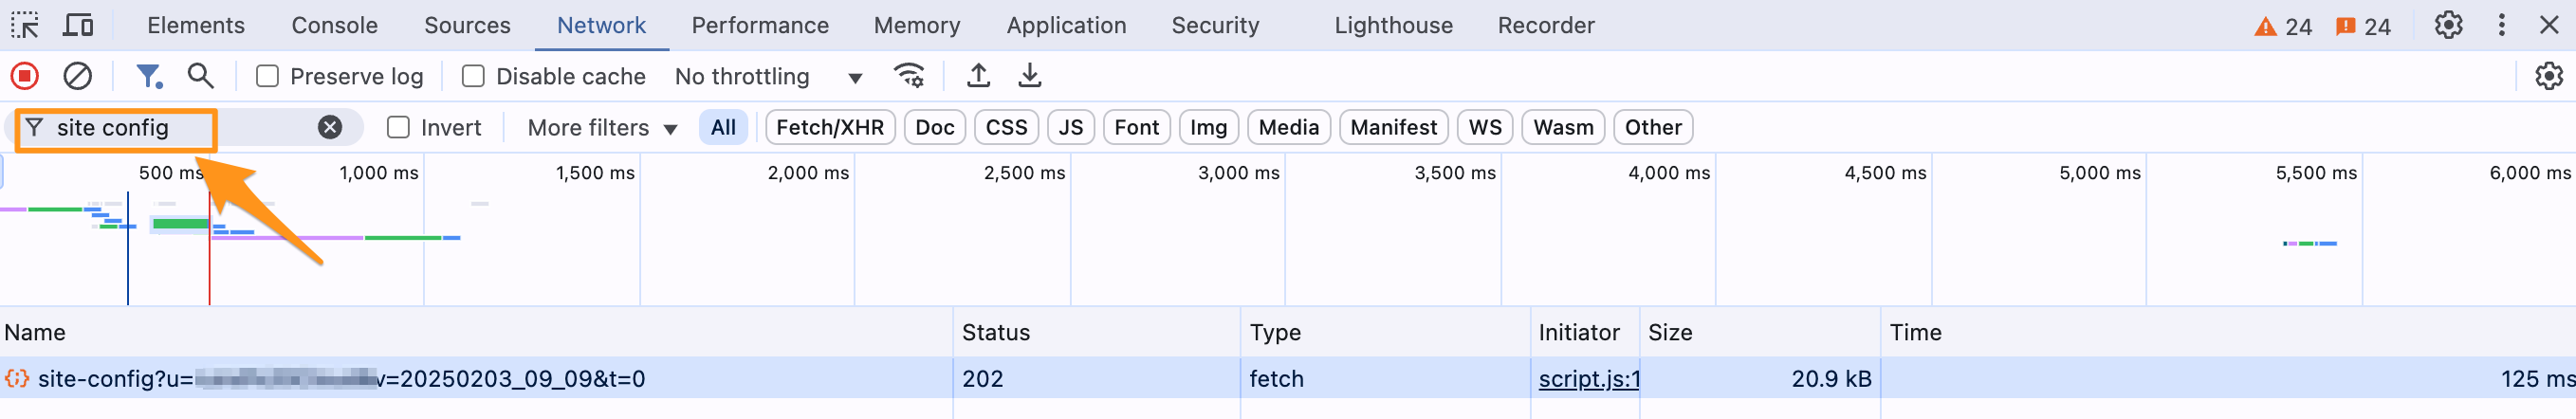Viewport: 2576px width, 419px height.
Task: Tick the Invert filter checkbox
Action: tap(398, 128)
